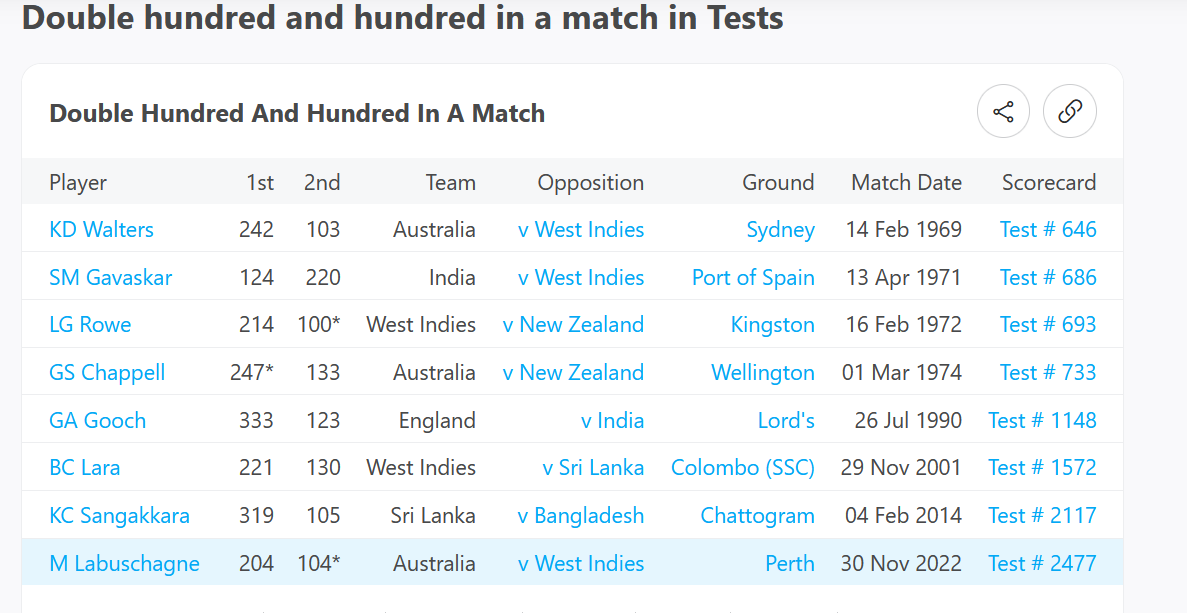The height and width of the screenshot is (613, 1187).
Task: Click Port of Spain ground link
Action: pos(753,277)
